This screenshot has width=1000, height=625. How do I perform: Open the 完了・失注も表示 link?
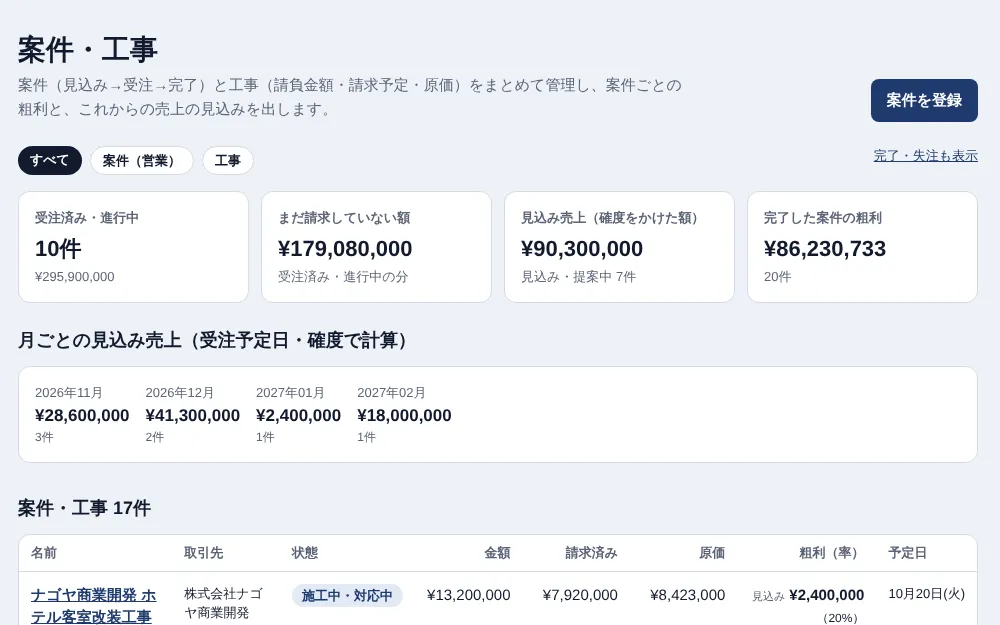pyautogui.click(x=925, y=156)
